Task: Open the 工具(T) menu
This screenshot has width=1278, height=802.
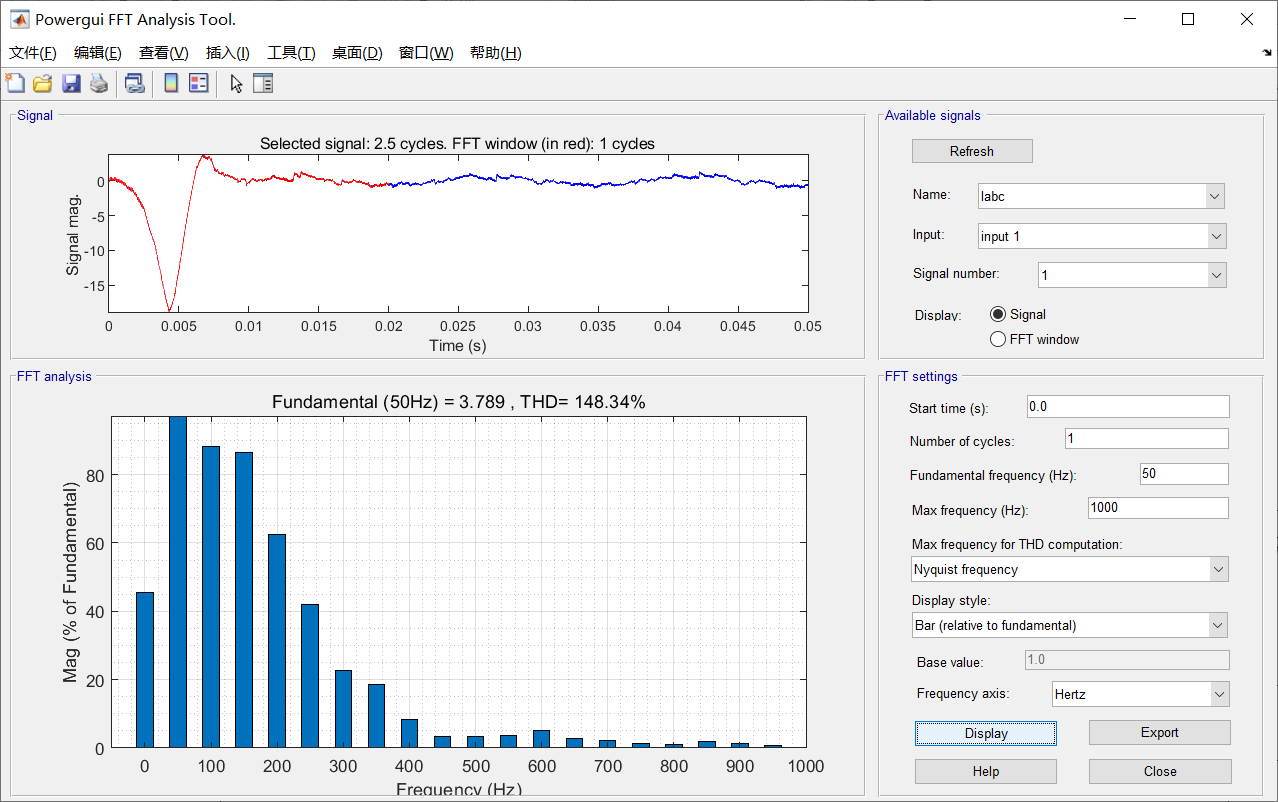Action: 291,53
